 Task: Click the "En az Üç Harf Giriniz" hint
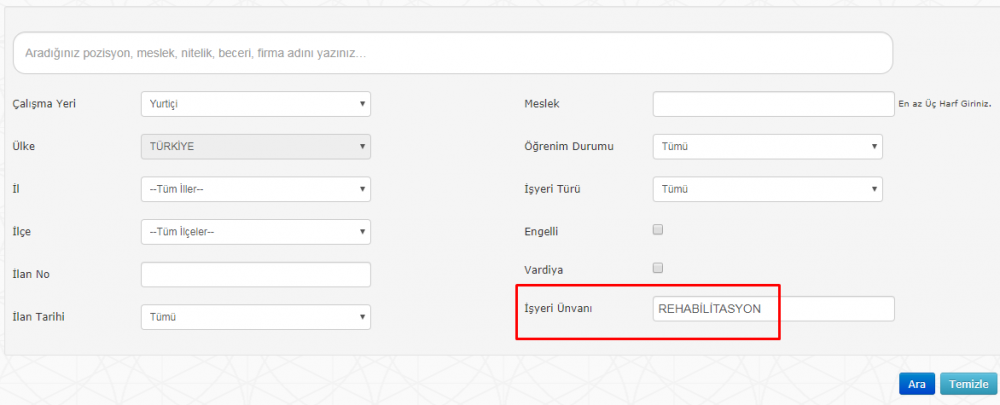point(944,105)
